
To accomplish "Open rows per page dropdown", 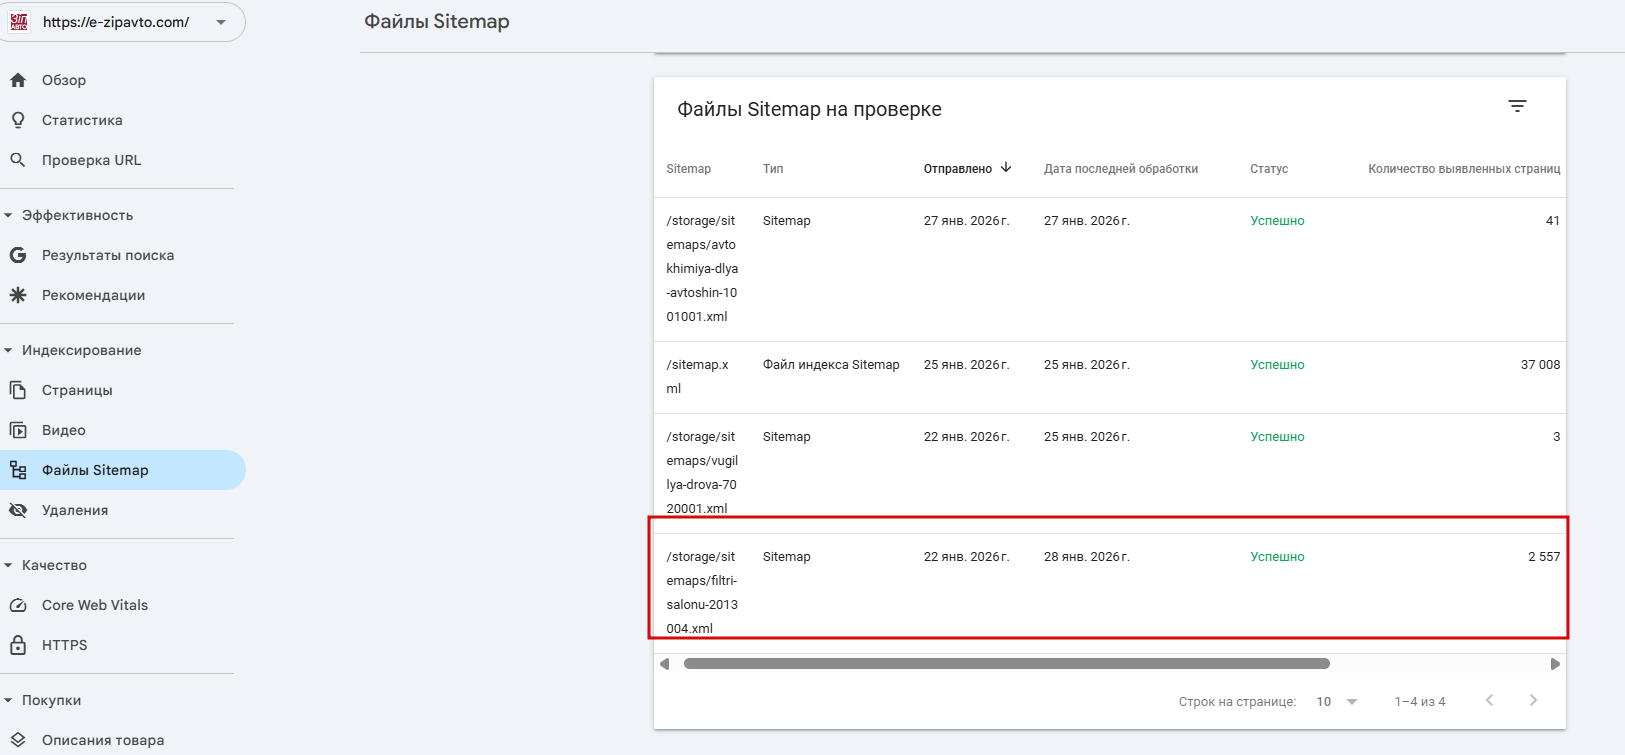I will tap(1337, 702).
